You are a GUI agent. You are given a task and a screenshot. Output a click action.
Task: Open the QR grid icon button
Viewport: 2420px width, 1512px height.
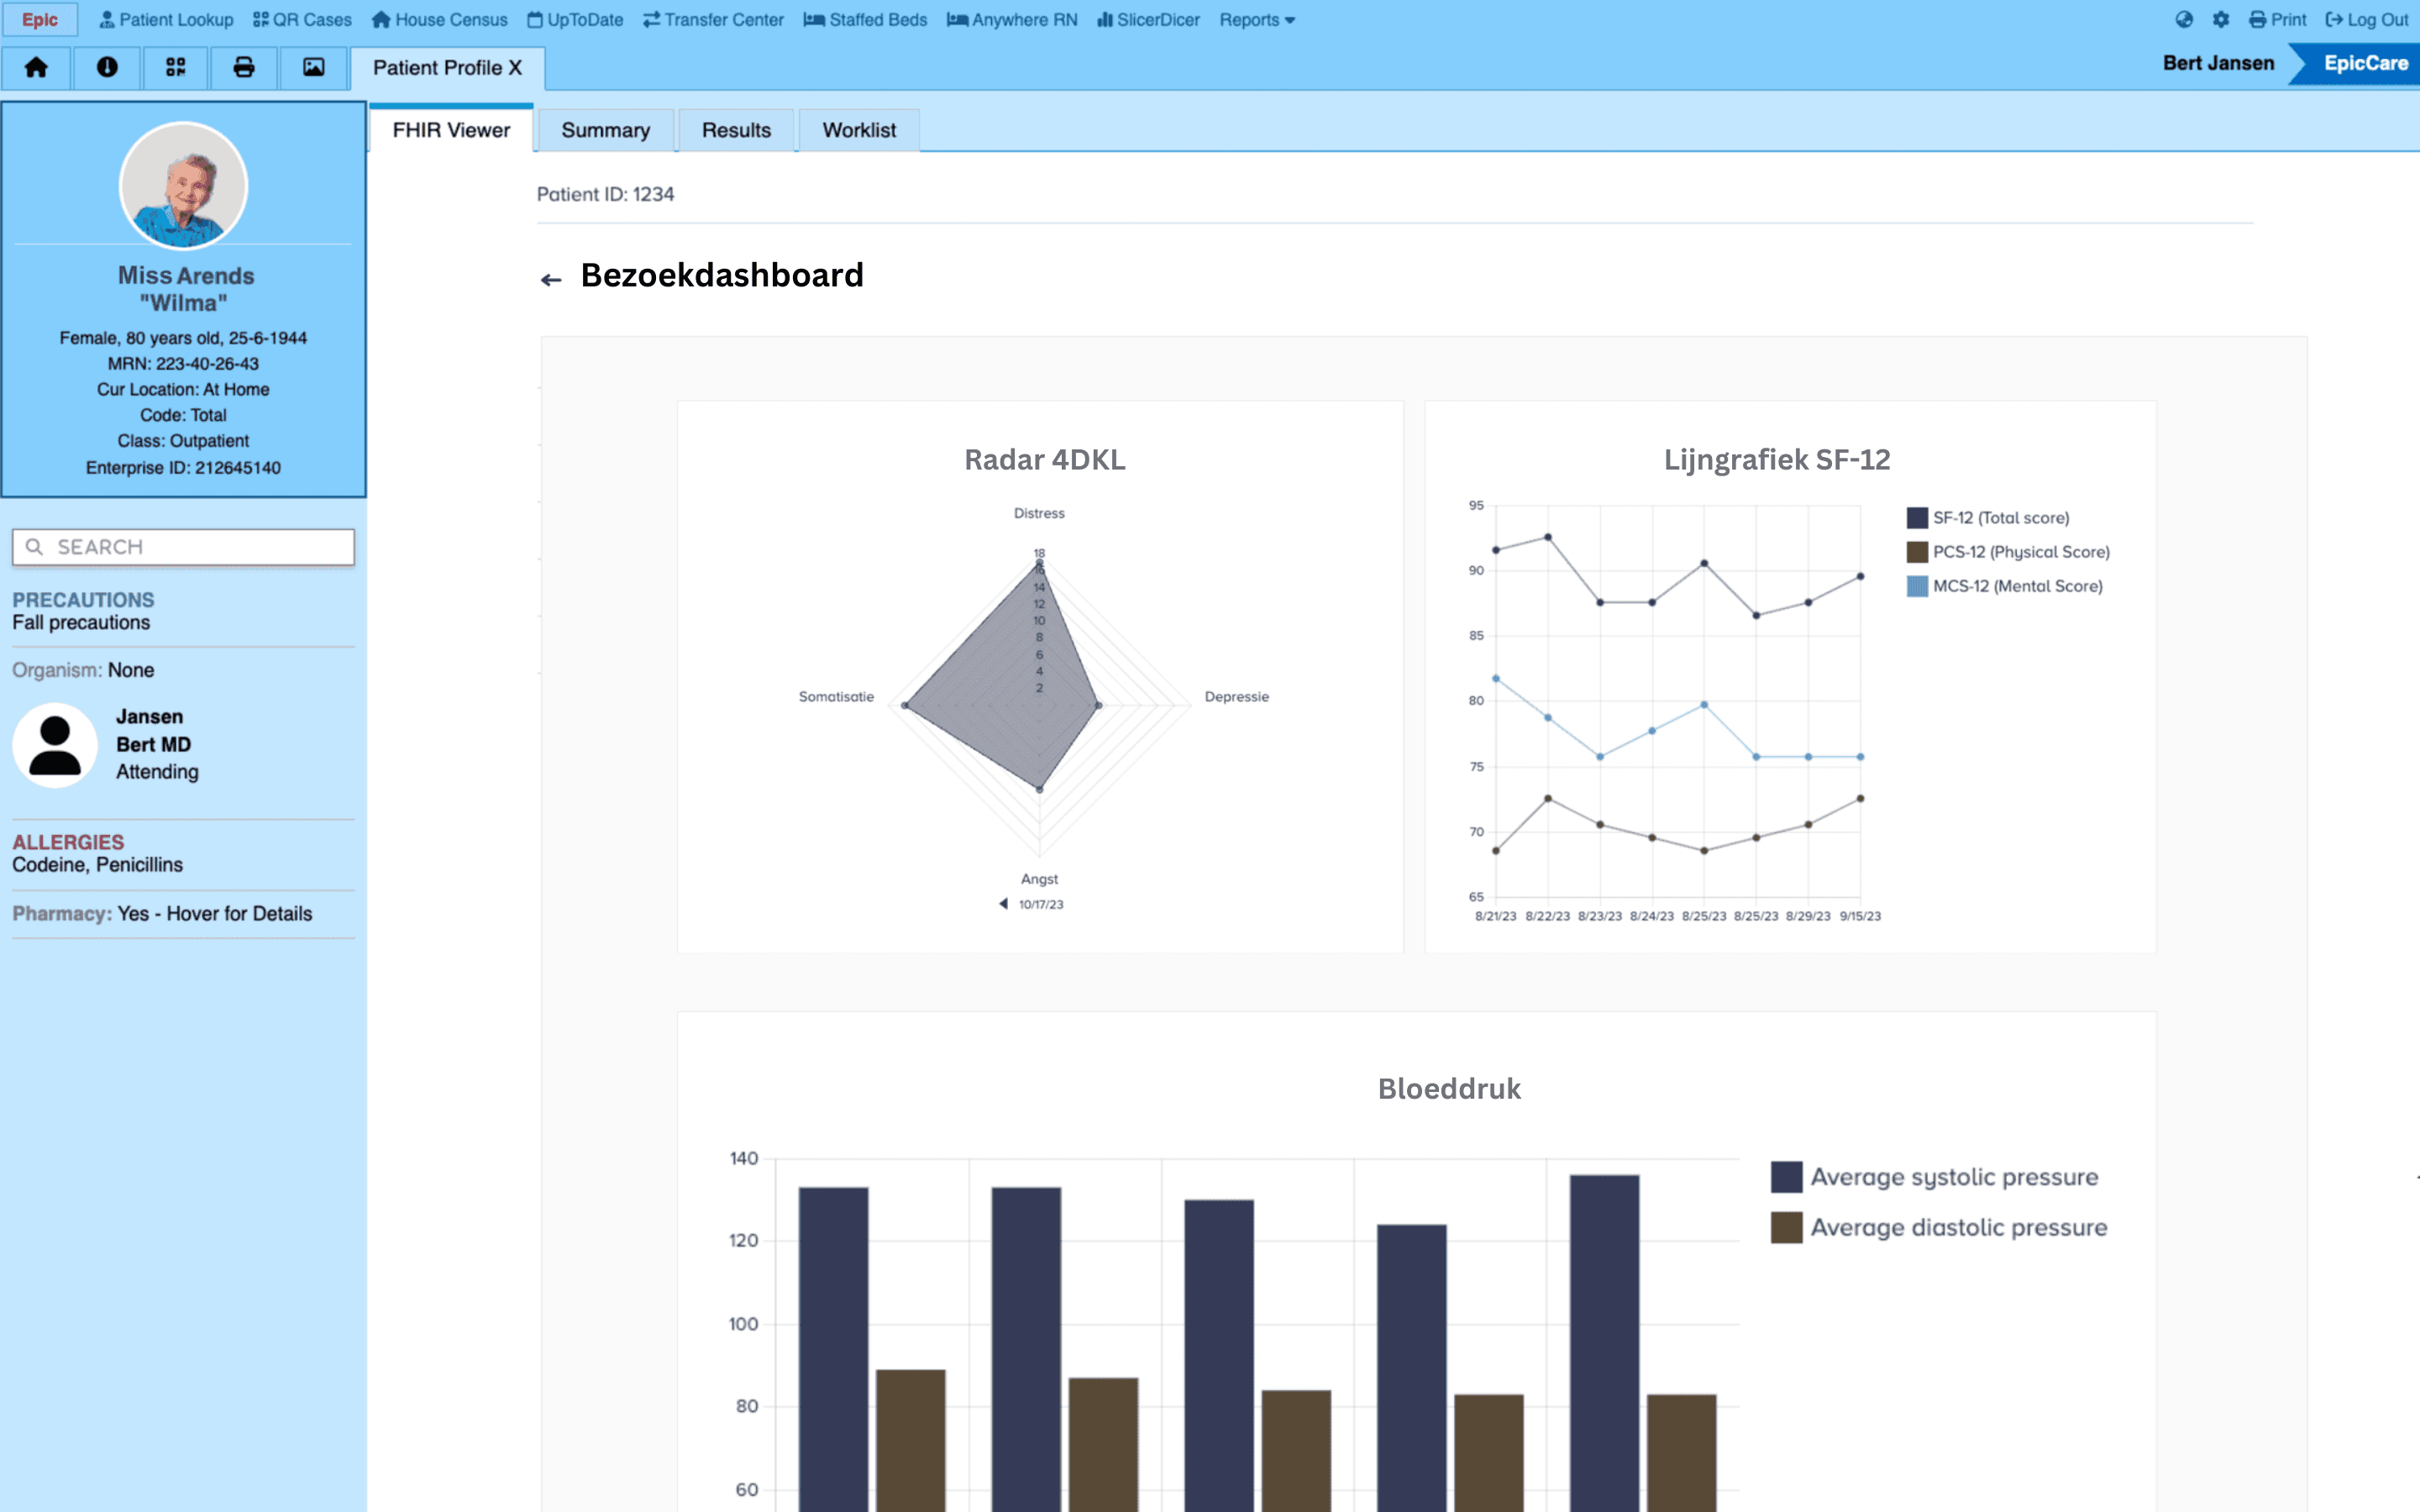(x=175, y=67)
